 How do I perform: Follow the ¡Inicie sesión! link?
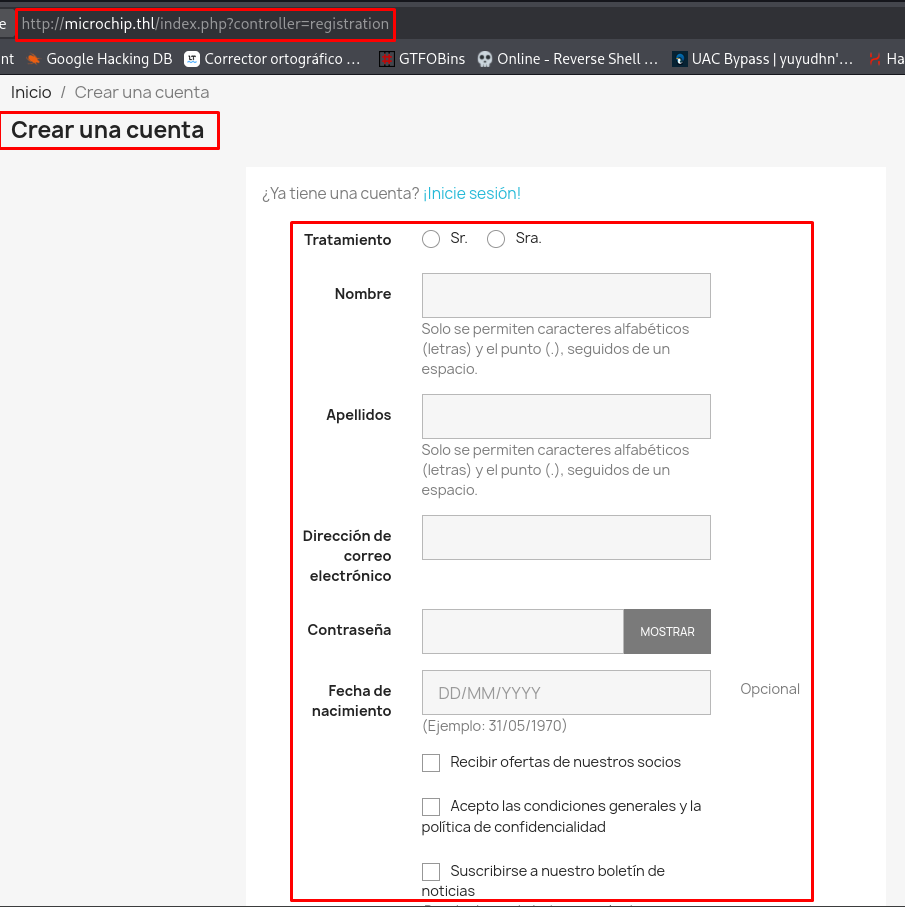click(472, 194)
